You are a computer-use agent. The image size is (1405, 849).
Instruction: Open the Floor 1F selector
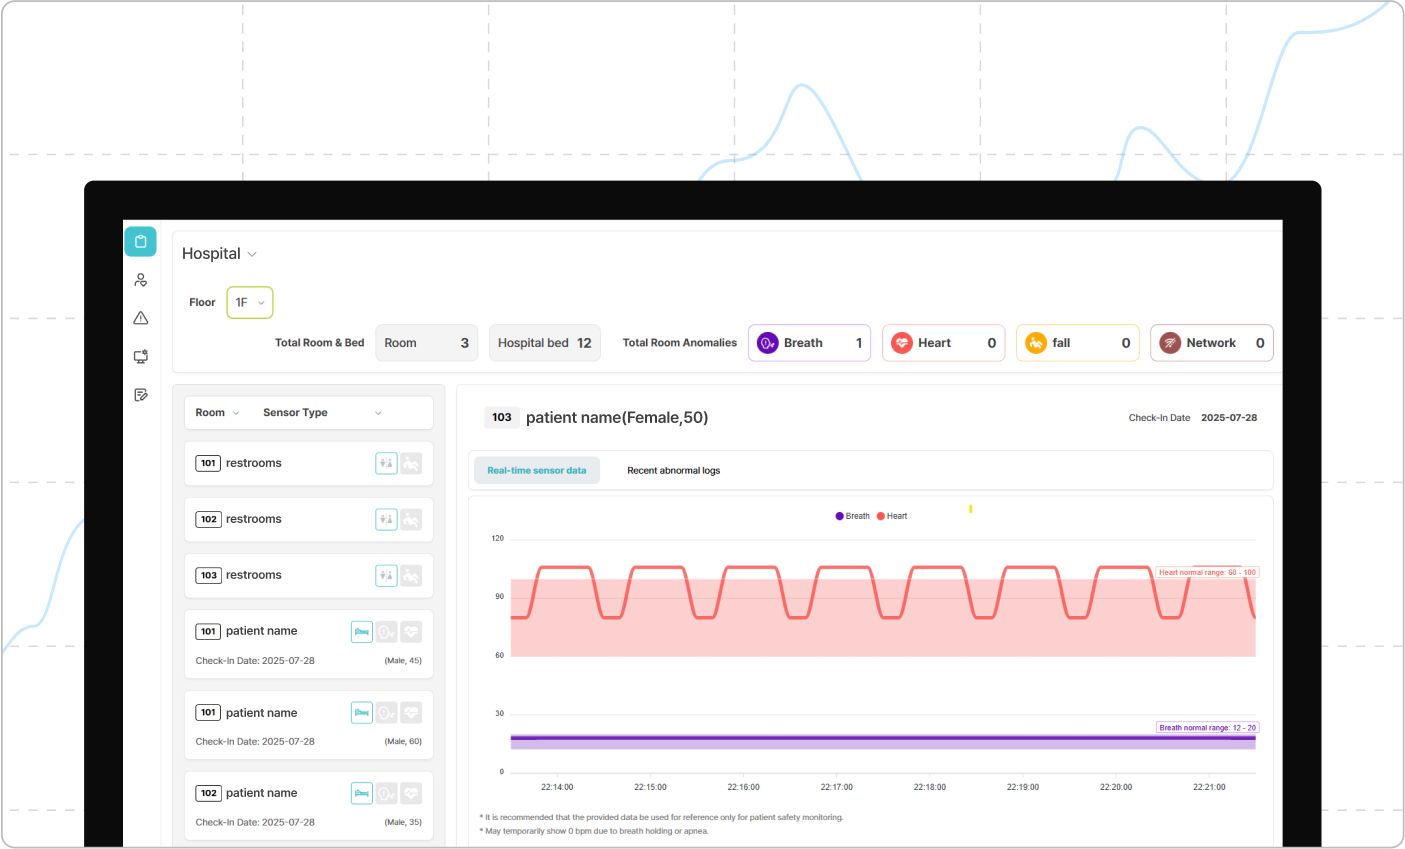pos(249,302)
